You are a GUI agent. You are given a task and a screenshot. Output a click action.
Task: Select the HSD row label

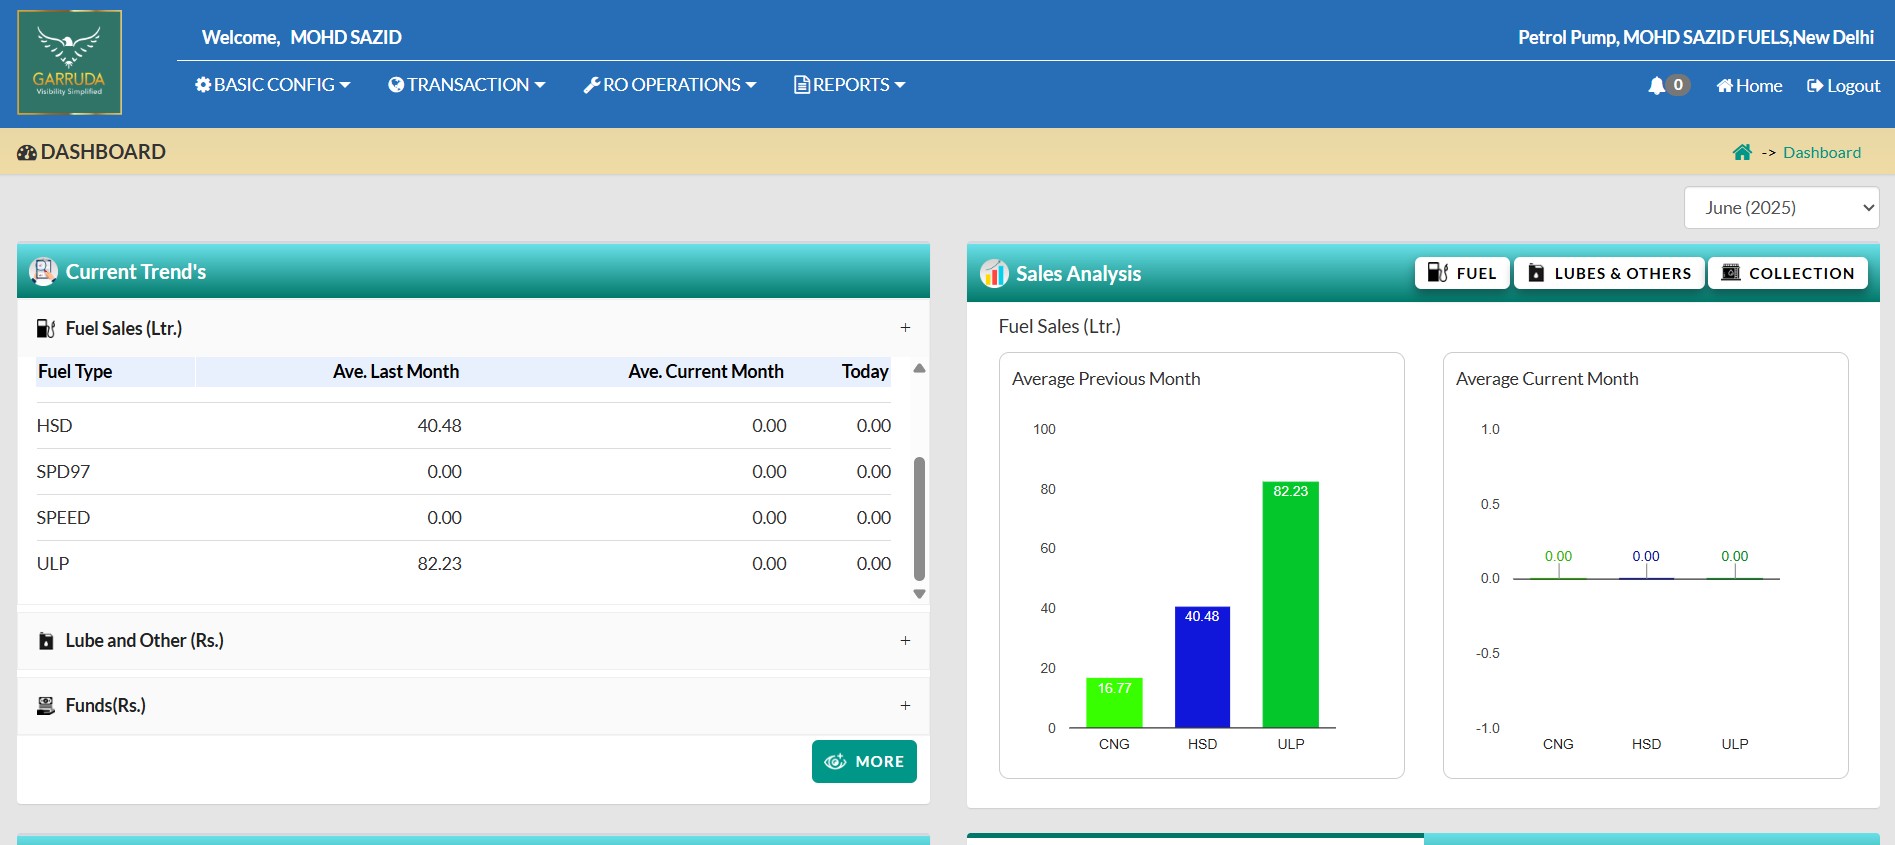click(x=54, y=426)
